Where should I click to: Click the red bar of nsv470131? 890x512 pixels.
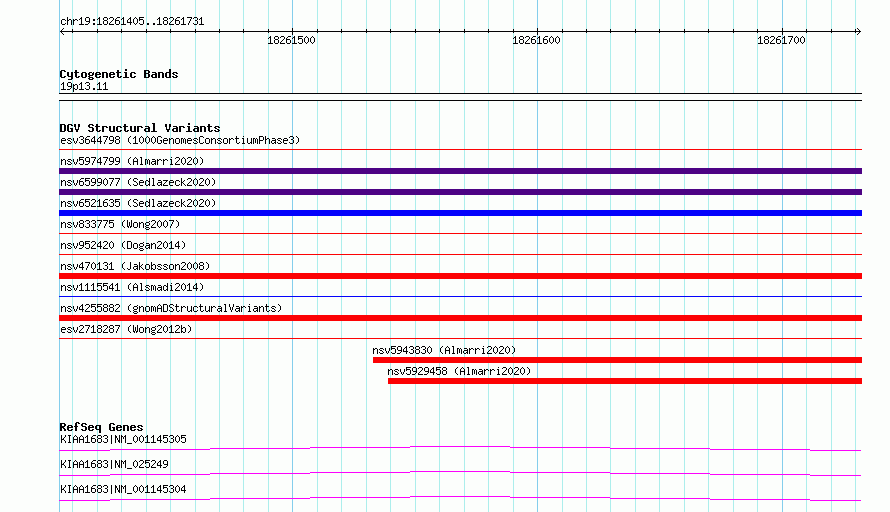coord(460,276)
